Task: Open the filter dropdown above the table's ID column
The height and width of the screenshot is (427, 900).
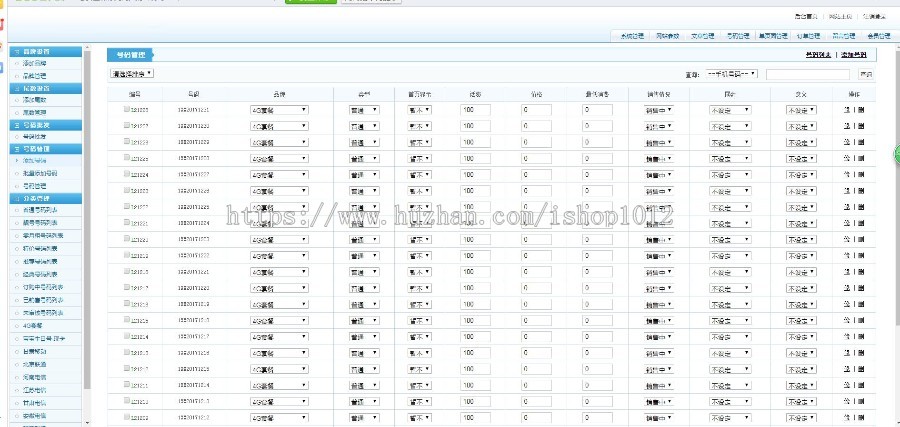Action: (x=132, y=73)
